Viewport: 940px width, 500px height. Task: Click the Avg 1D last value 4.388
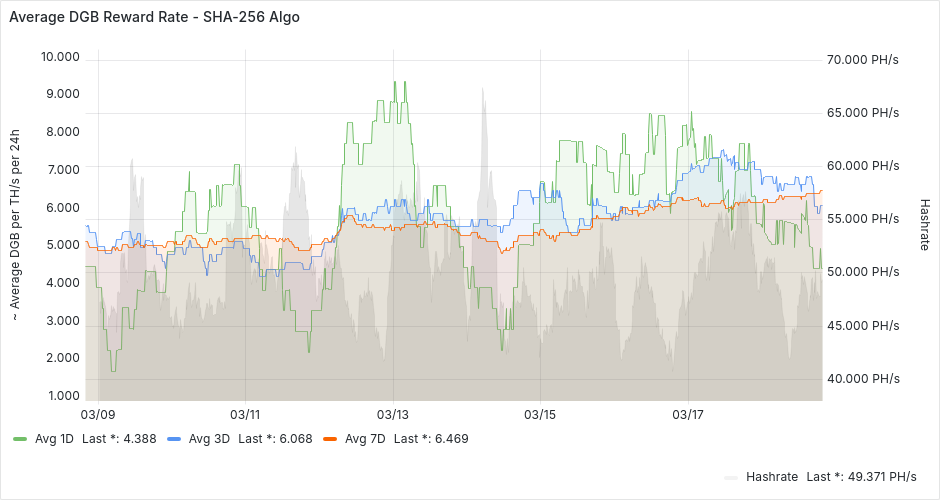point(140,439)
